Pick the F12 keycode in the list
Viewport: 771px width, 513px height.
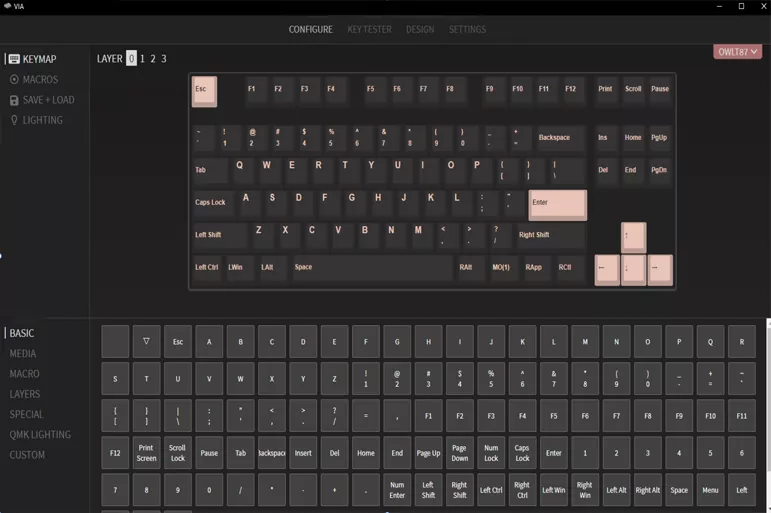(x=115, y=453)
